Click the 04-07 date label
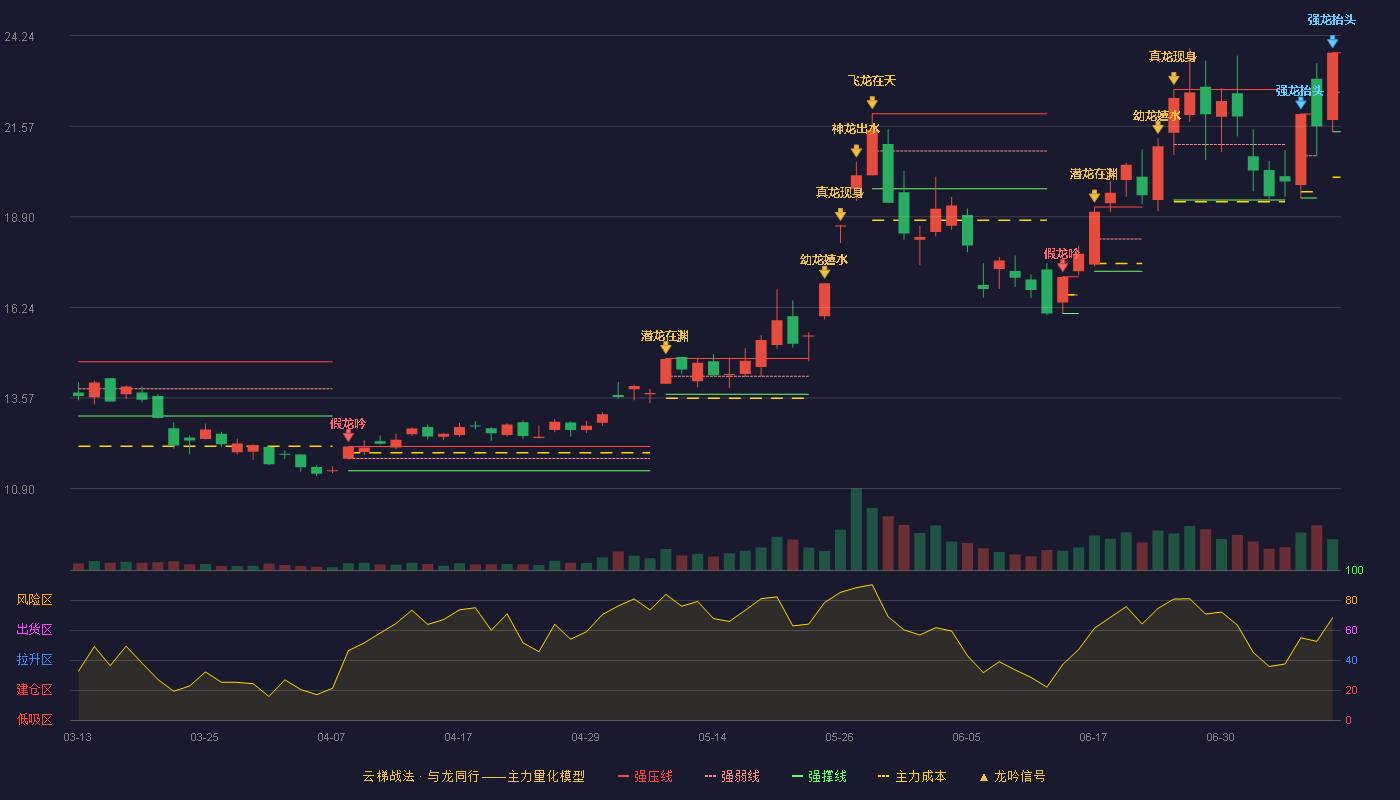 tap(331, 737)
